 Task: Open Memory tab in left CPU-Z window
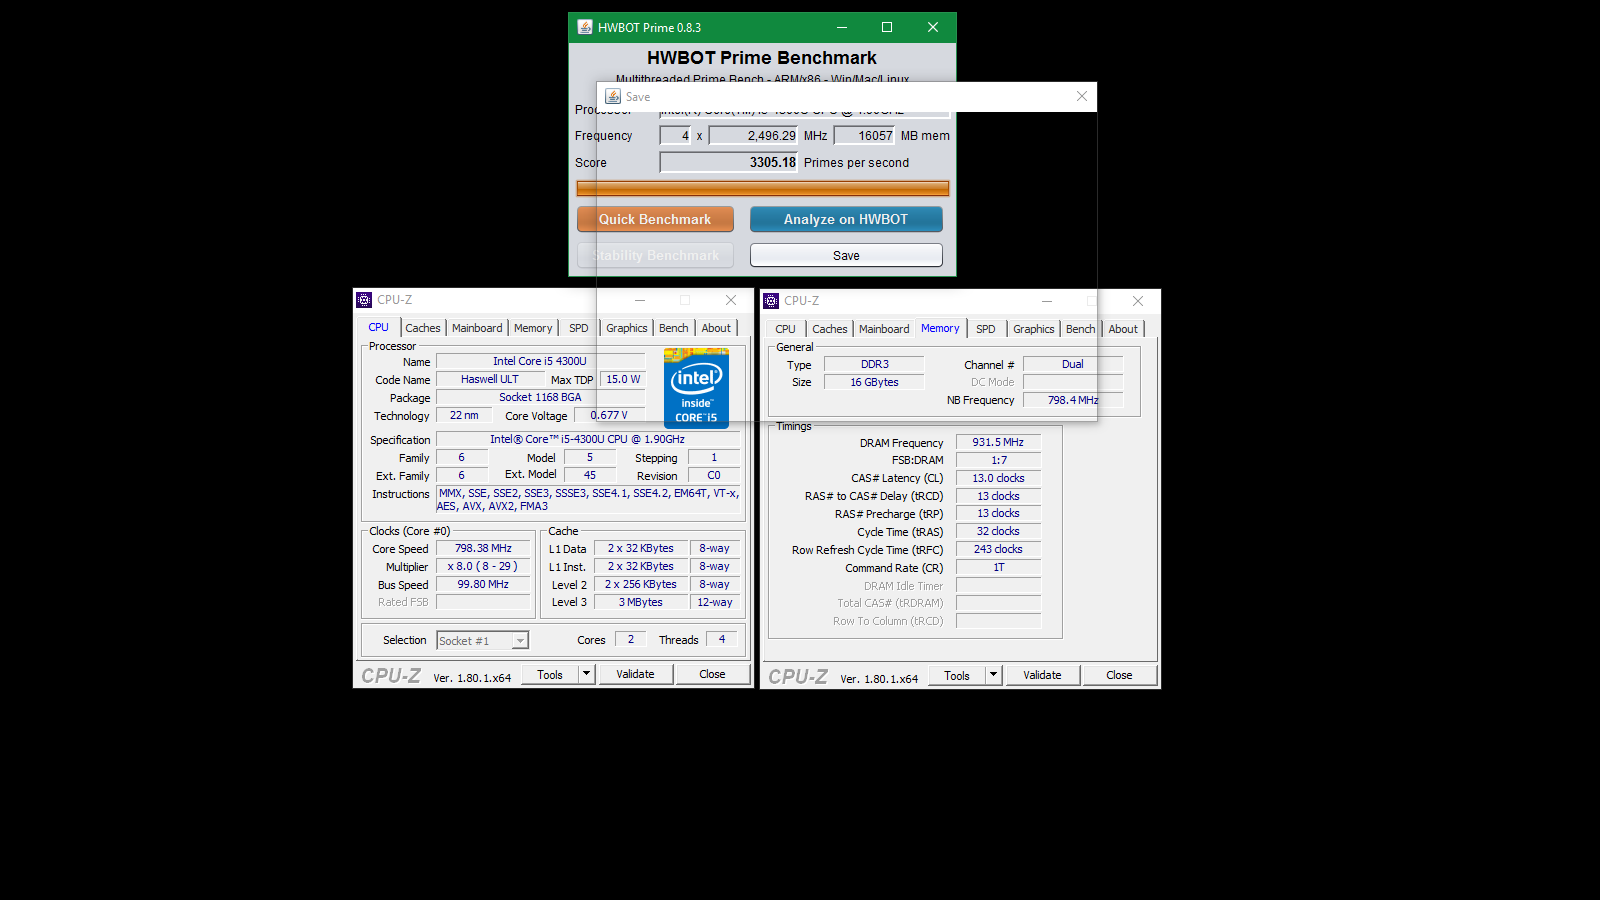pyautogui.click(x=533, y=328)
